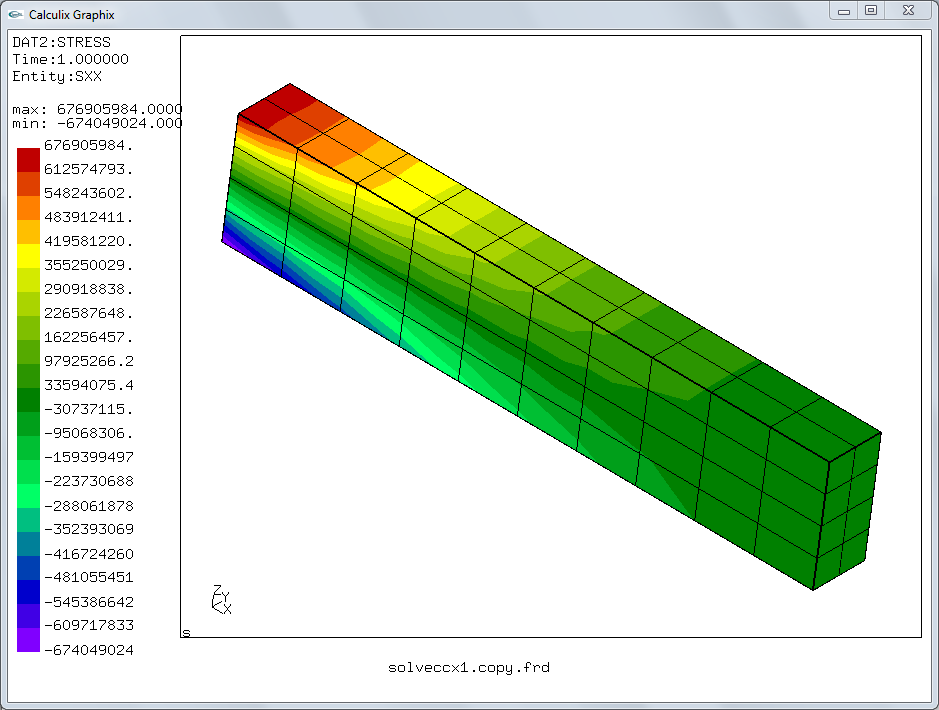Viewport: 939px width, 710px height.
Task: Click the 'Entity:SXX' label
Action: (x=57, y=76)
